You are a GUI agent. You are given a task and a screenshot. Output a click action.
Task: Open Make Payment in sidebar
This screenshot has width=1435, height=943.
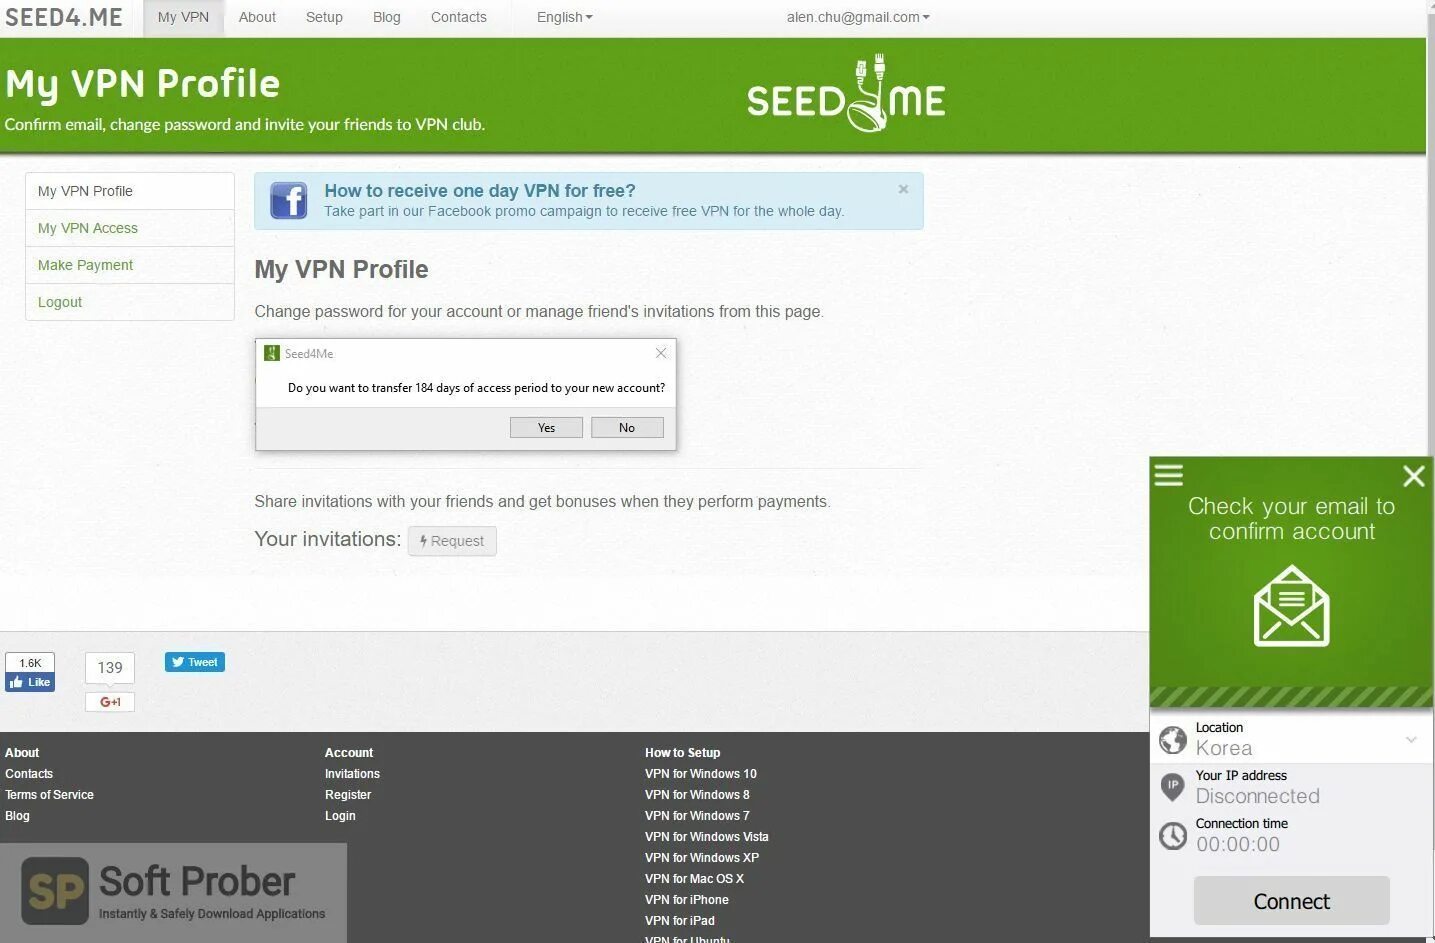click(130, 265)
